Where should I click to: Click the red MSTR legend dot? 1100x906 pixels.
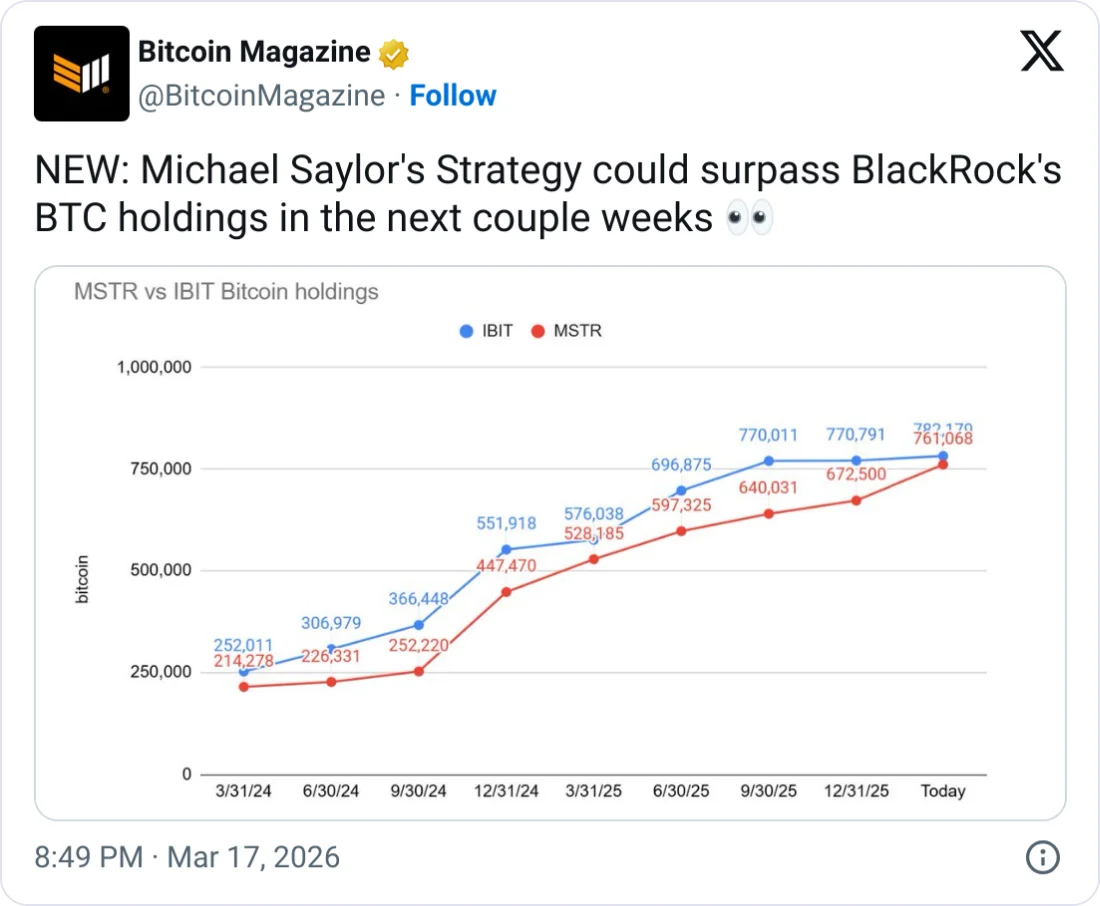click(537, 331)
